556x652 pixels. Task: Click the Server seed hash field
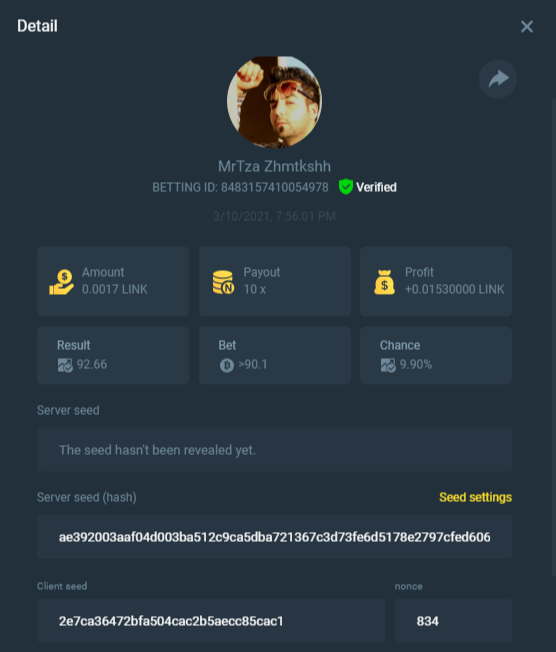coord(274,536)
